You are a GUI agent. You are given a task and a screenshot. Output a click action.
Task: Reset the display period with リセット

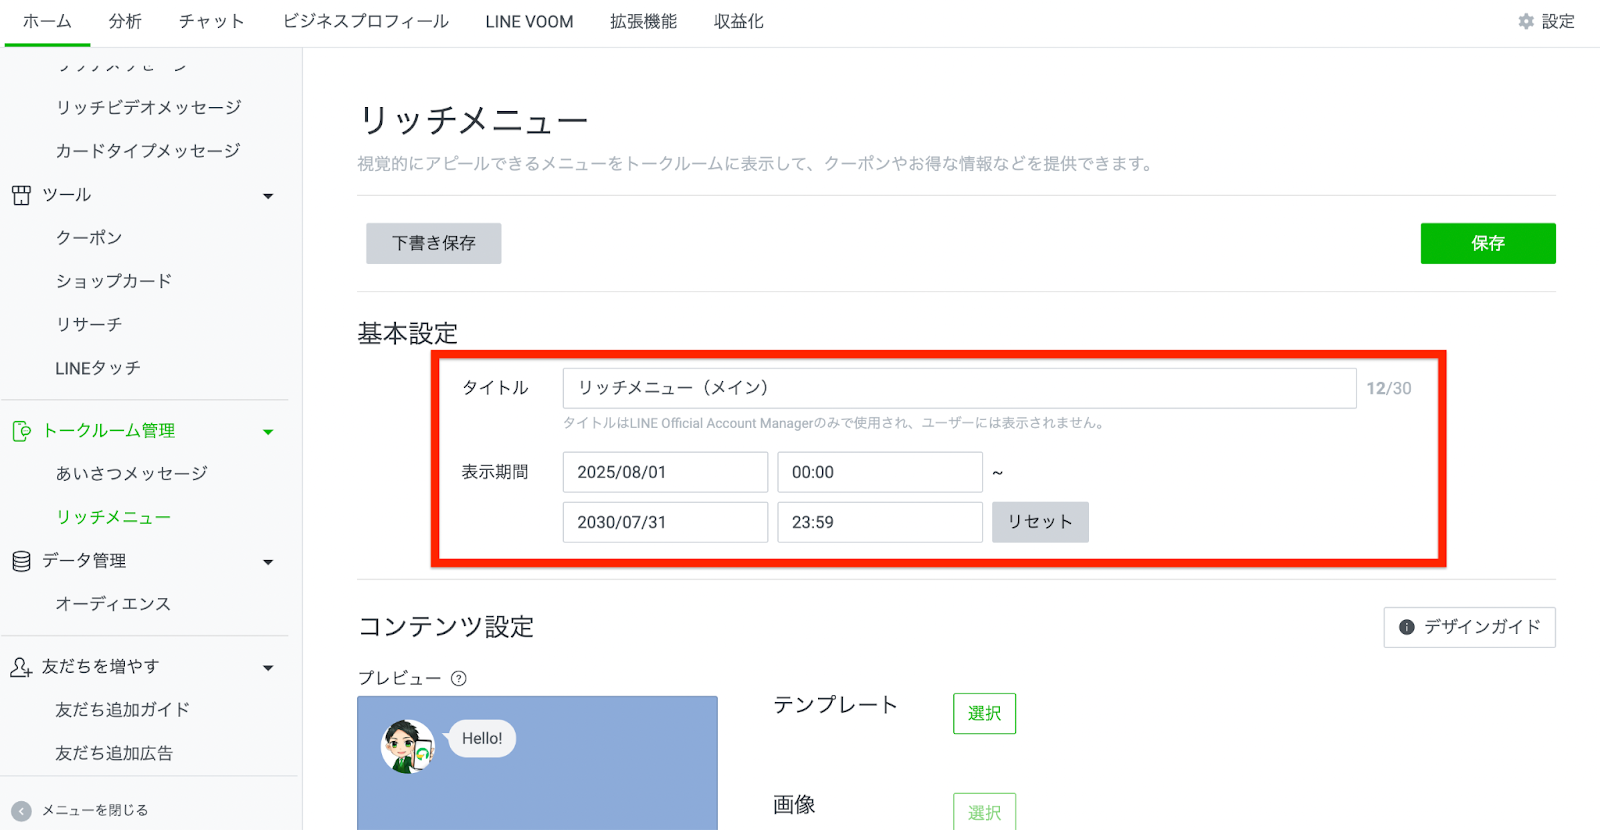pyautogui.click(x=1039, y=522)
